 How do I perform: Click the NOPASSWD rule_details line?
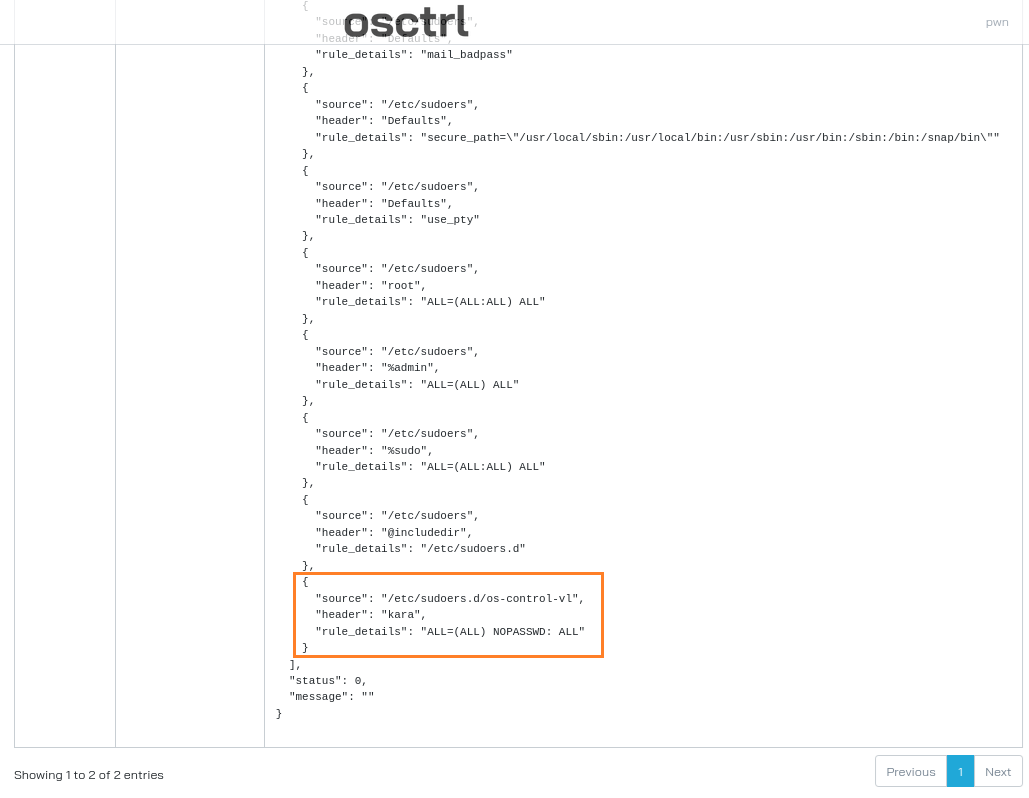pos(450,631)
